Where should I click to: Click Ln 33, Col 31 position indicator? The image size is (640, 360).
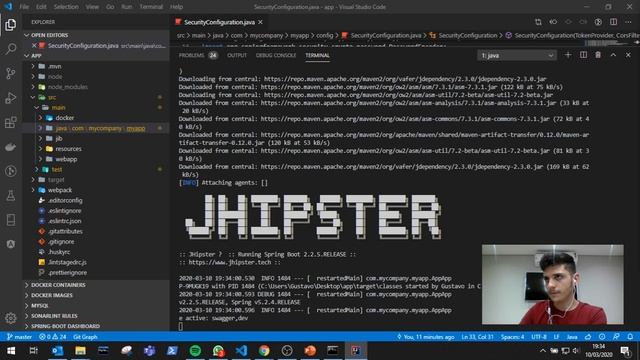[x=478, y=337]
